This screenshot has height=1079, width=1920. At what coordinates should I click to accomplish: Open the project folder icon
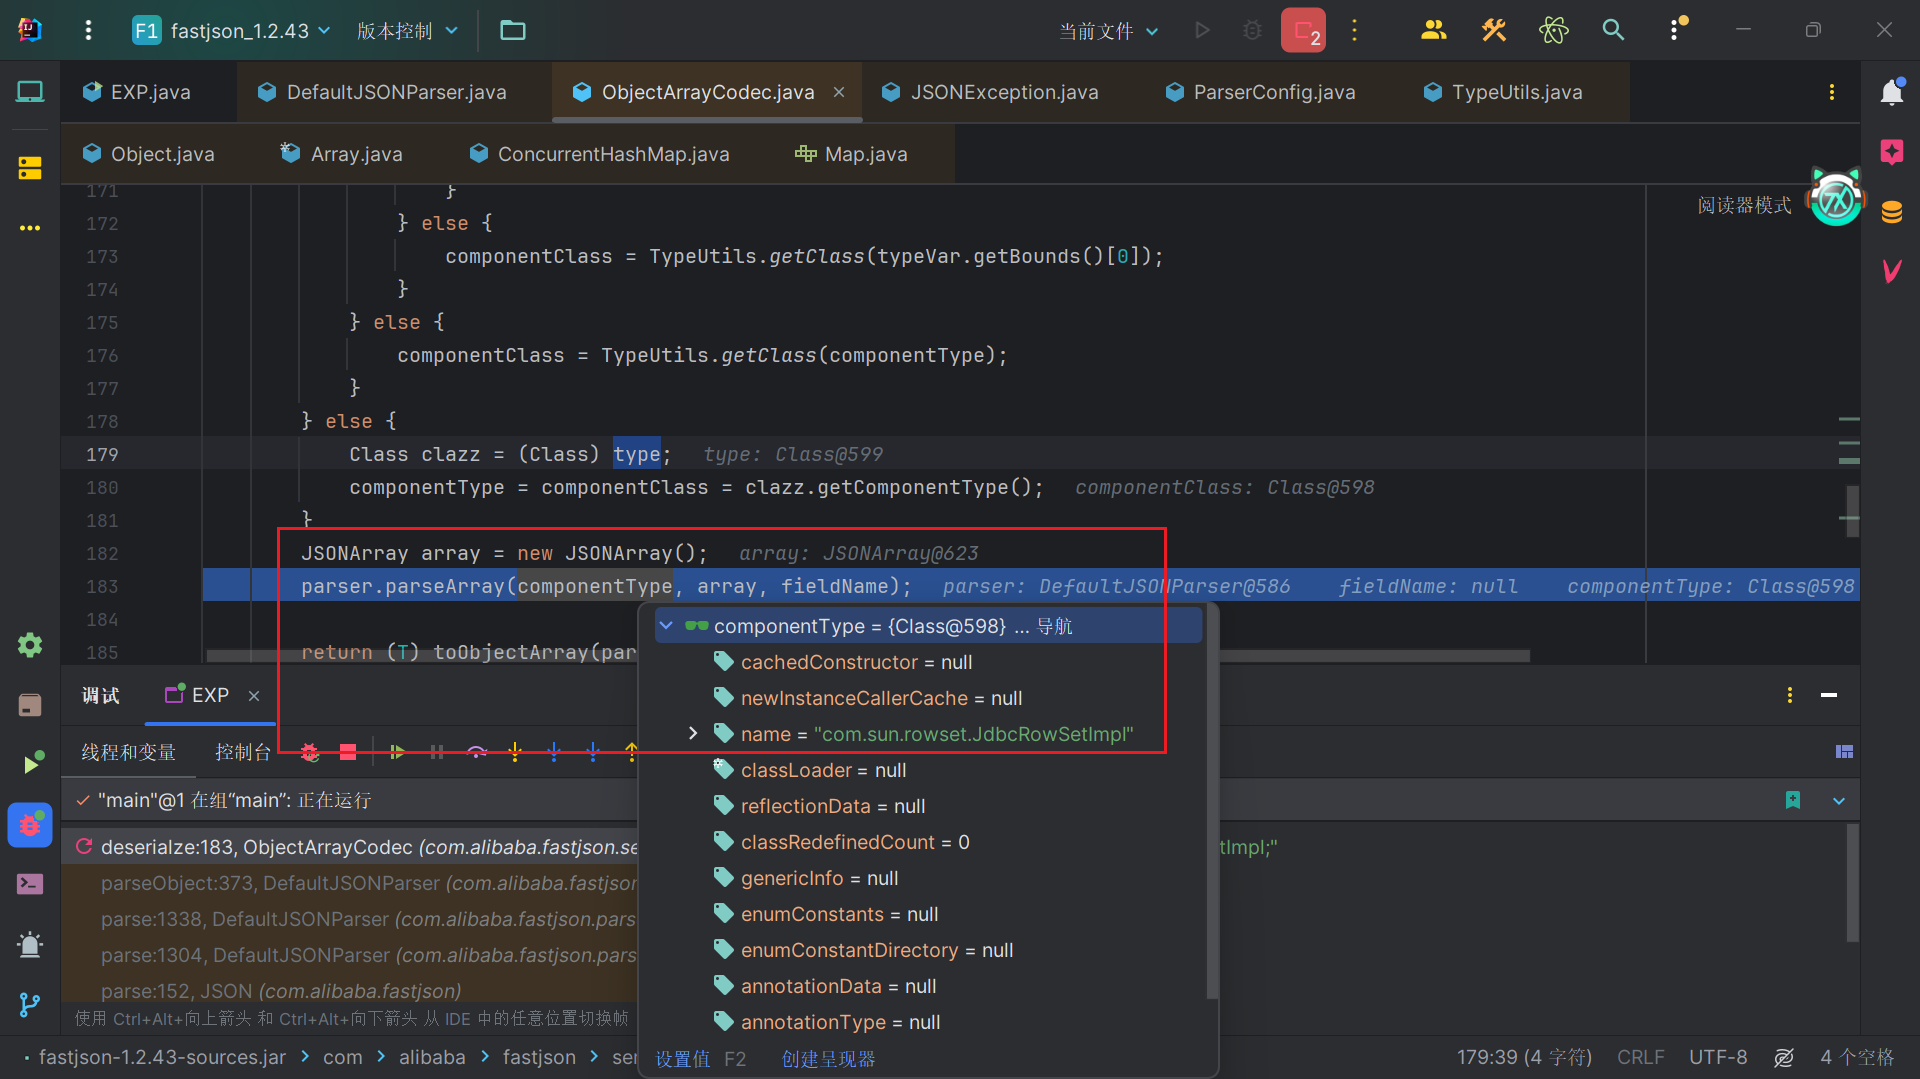(x=513, y=30)
